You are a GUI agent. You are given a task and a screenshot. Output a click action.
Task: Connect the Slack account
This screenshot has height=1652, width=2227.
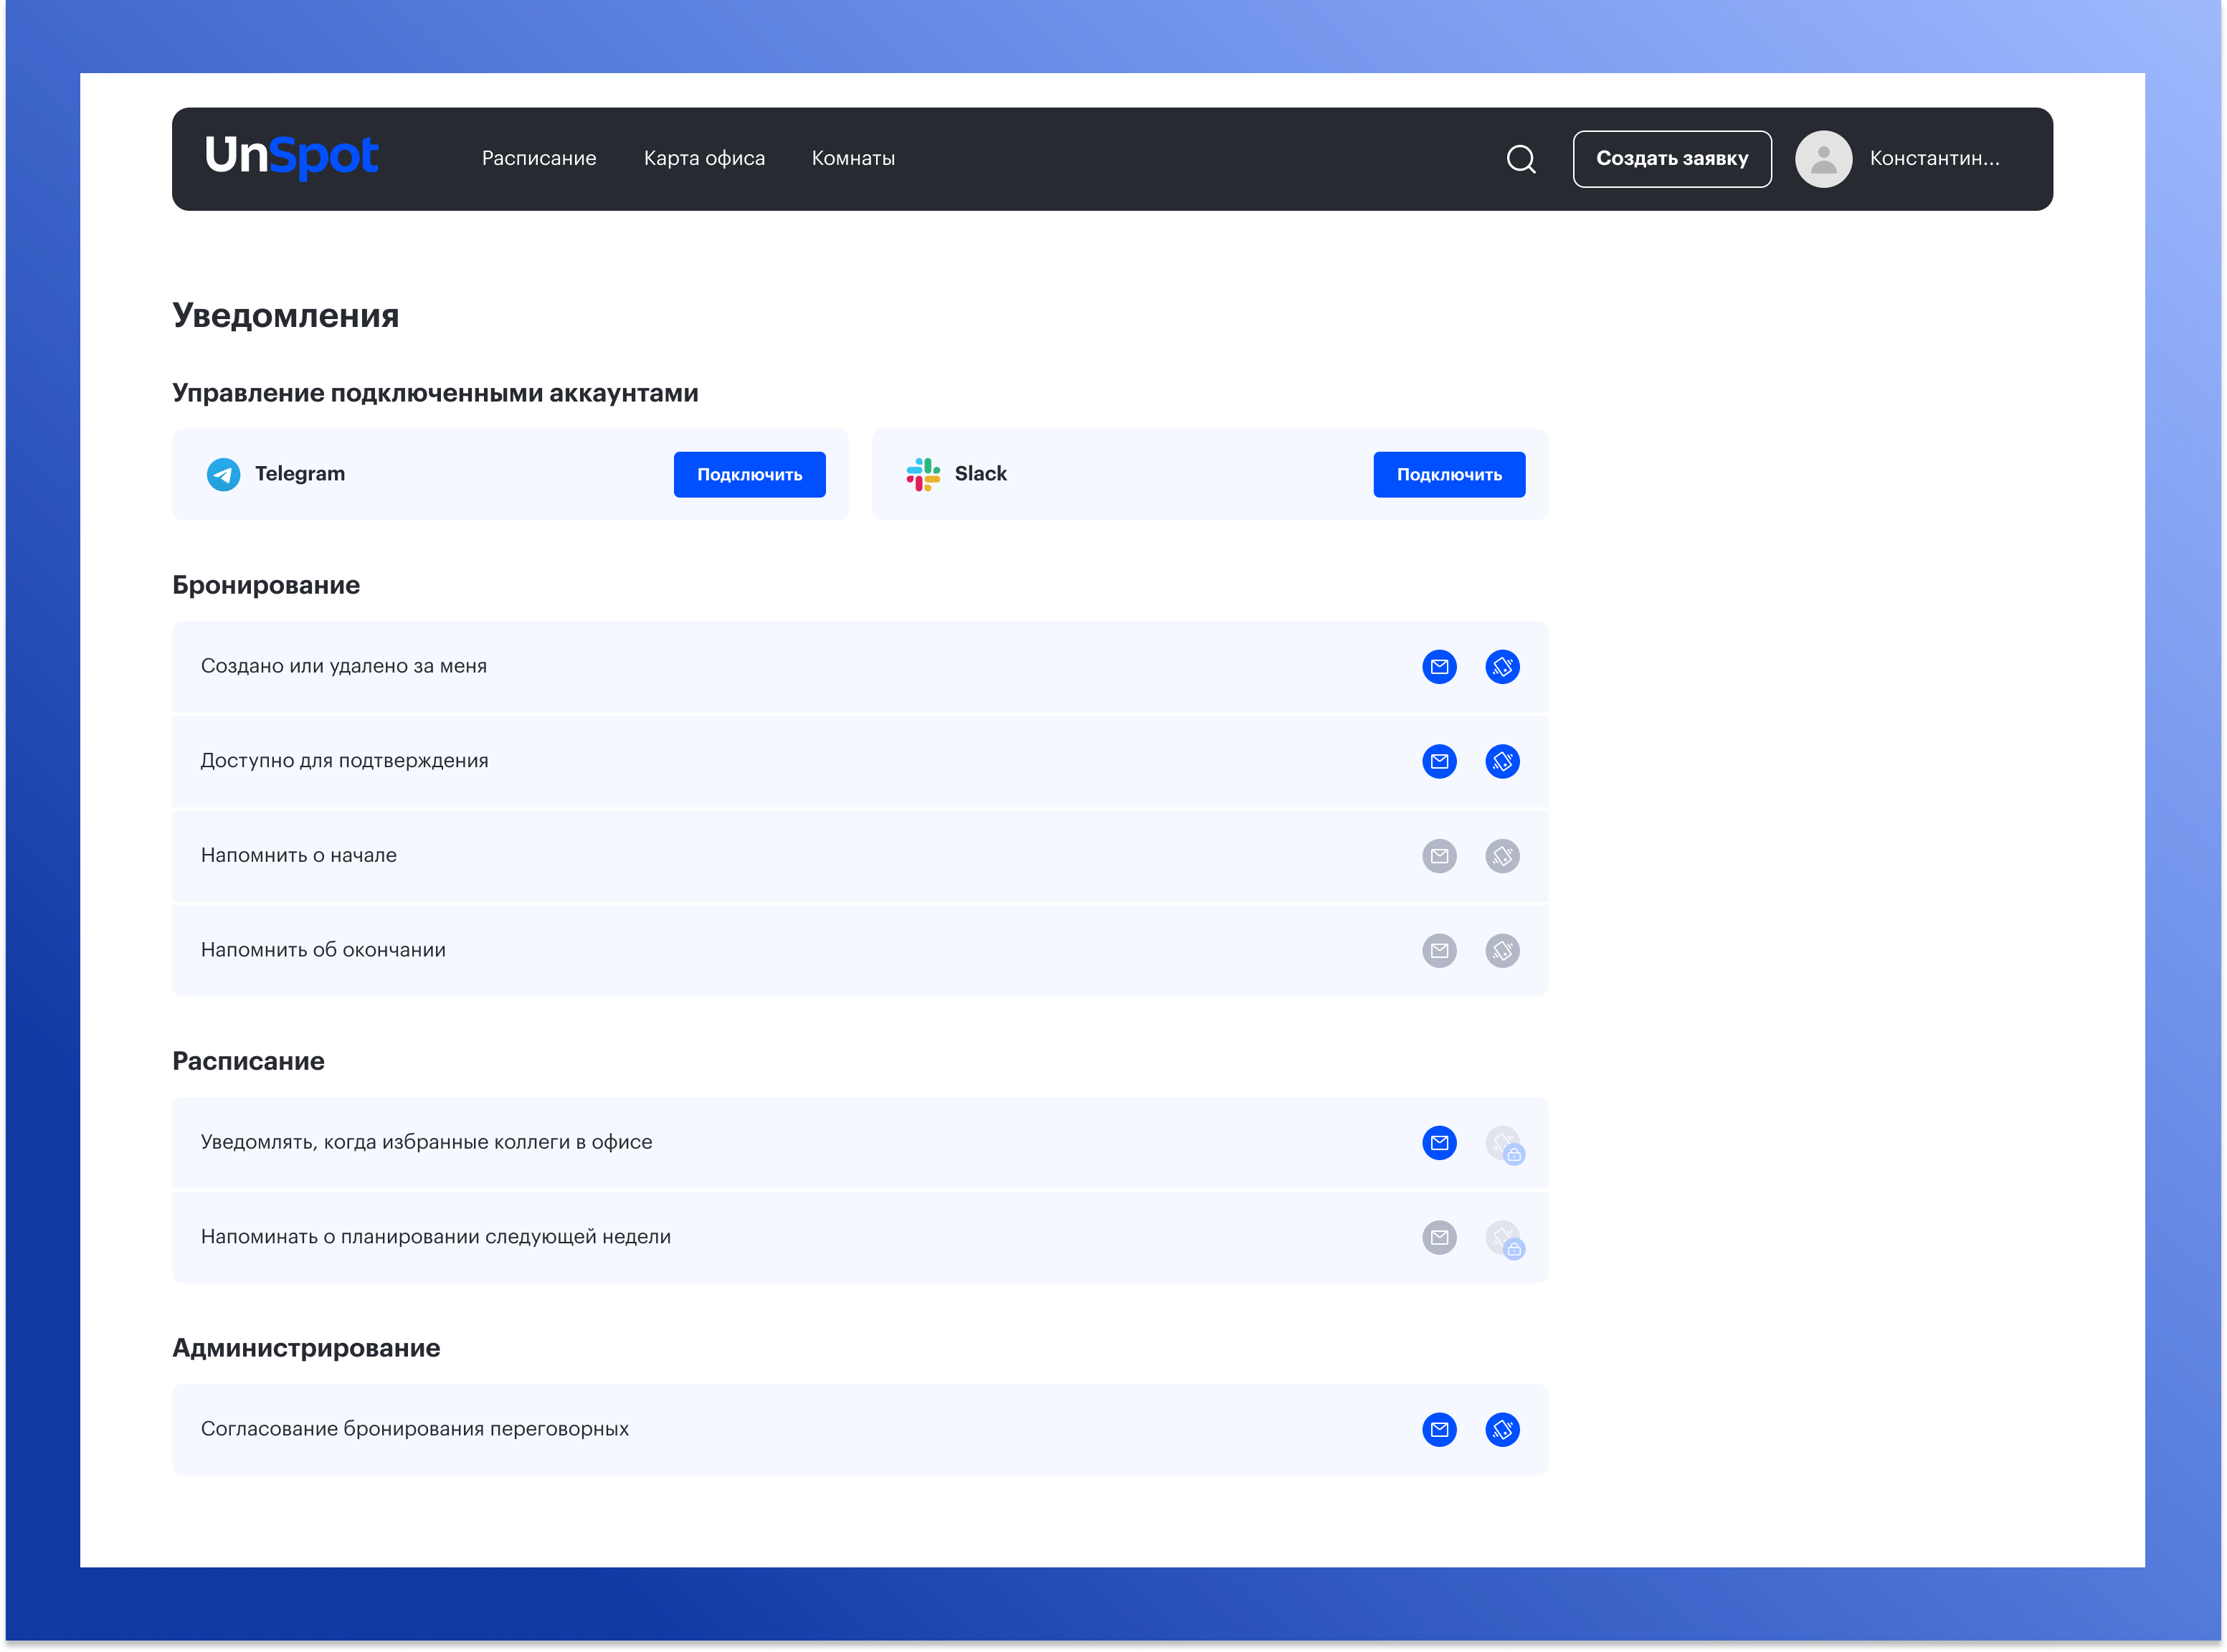(x=1448, y=475)
